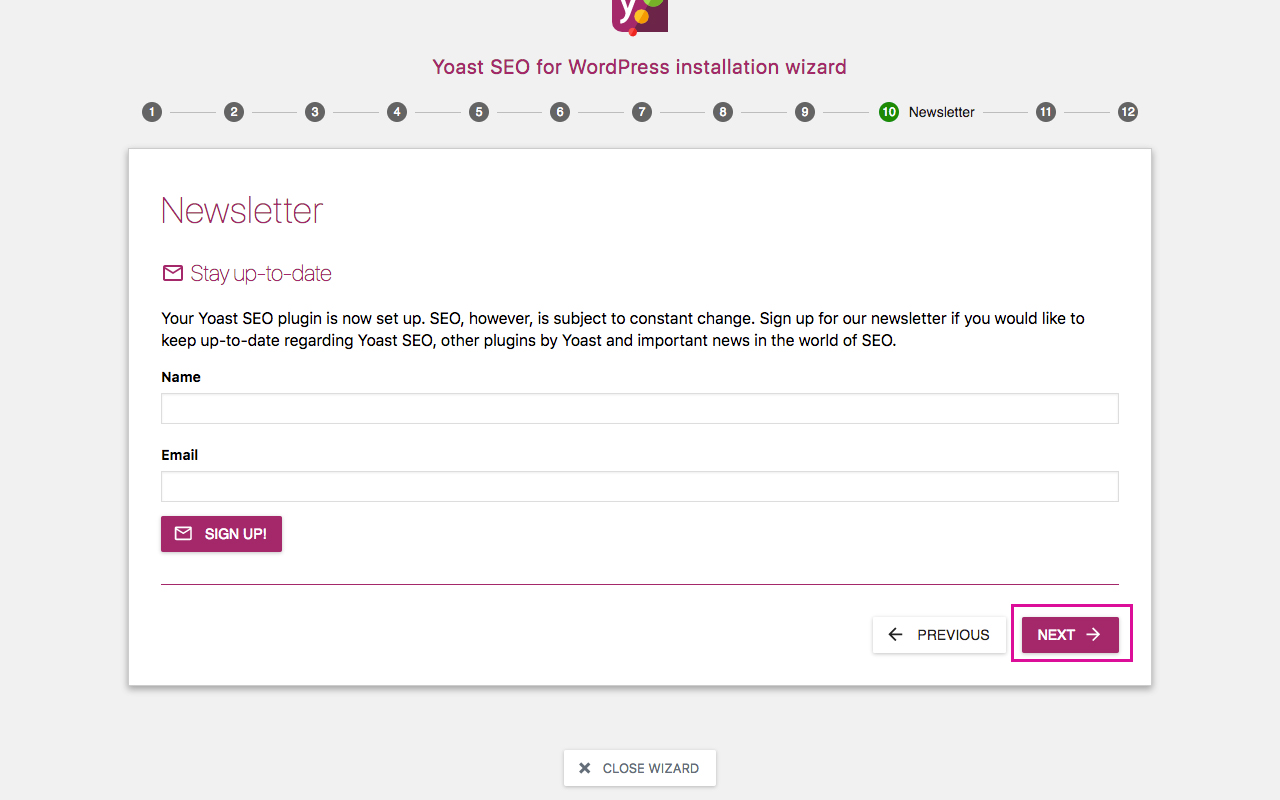1280x800 pixels.
Task: Click the 'Email' field label
Action: click(x=180, y=455)
